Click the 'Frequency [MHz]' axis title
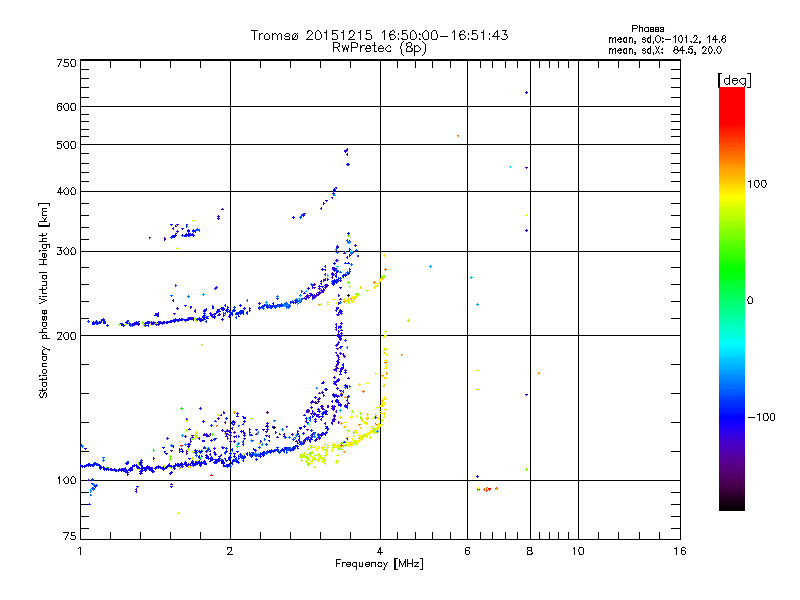800x600 pixels. [x=379, y=564]
